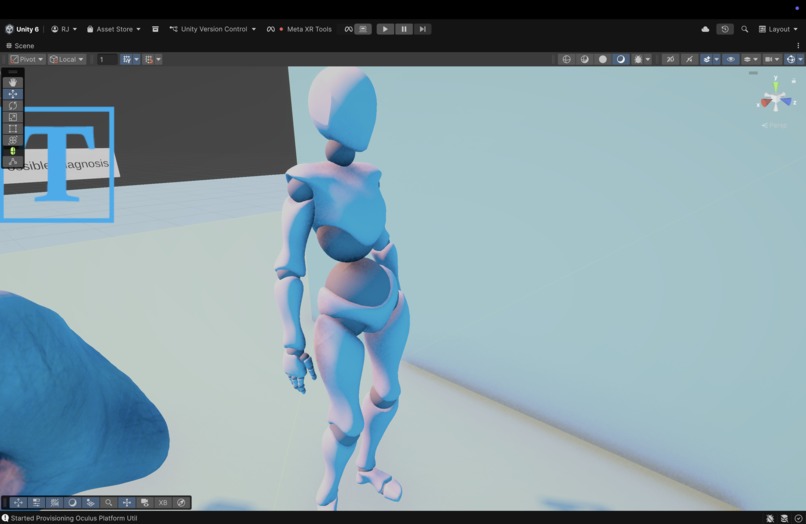
Task: Toggle grid snapping button
Action: tap(126, 59)
